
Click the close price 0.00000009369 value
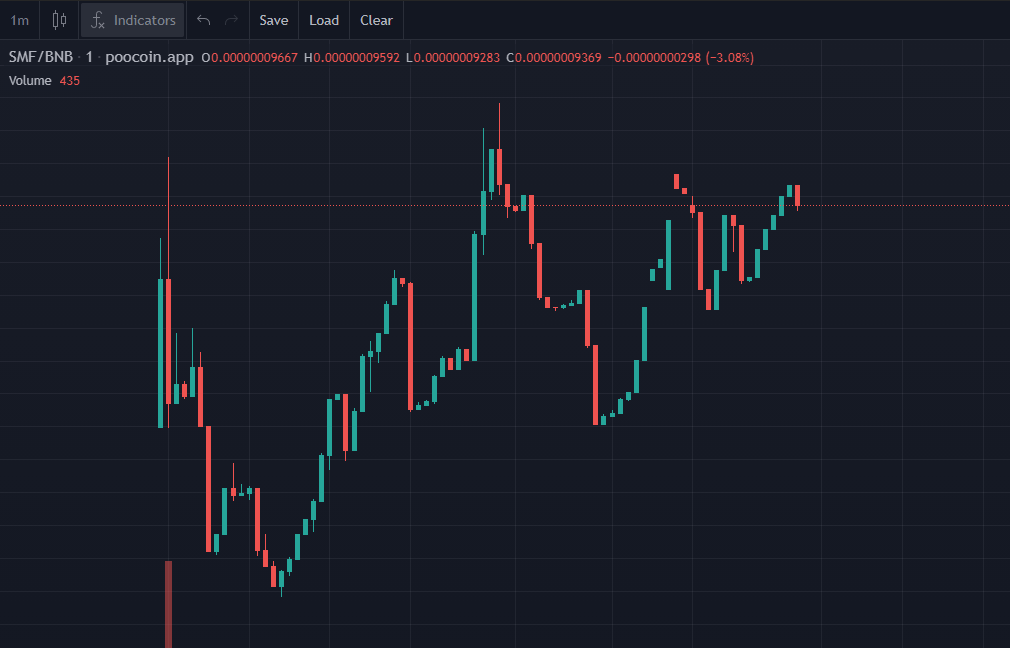tap(558, 57)
